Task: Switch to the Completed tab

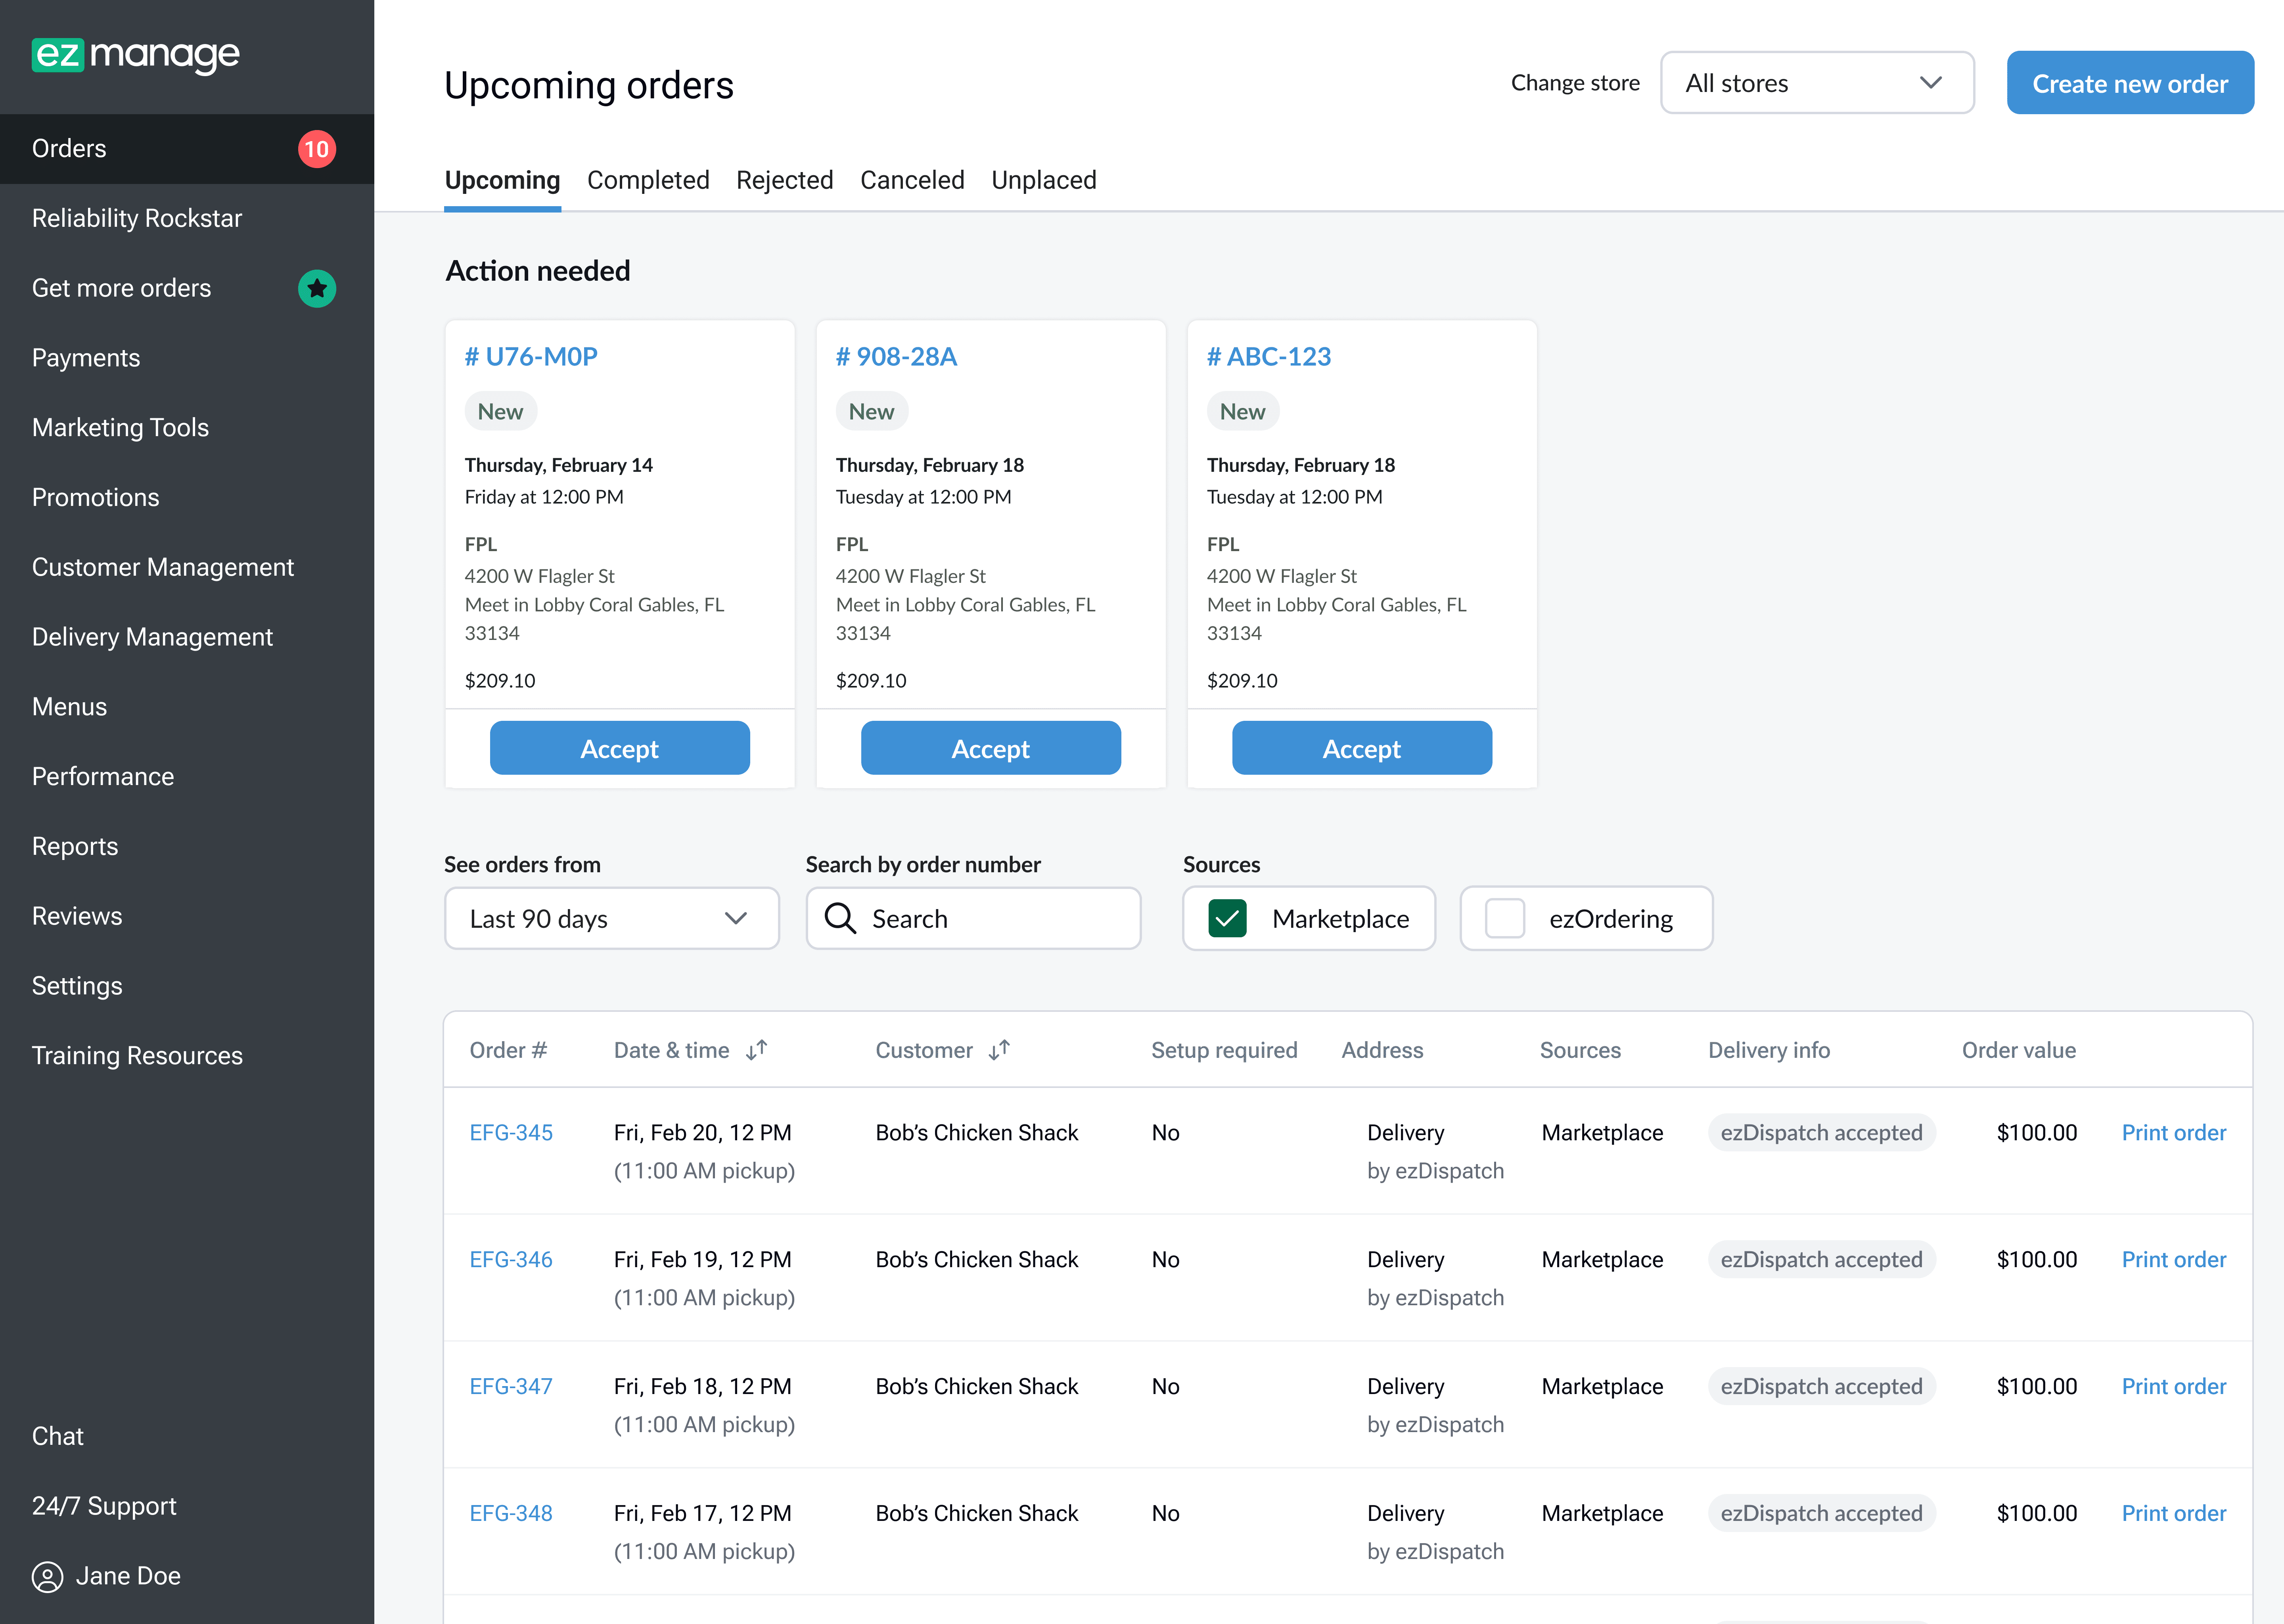Action: [x=648, y=180]
